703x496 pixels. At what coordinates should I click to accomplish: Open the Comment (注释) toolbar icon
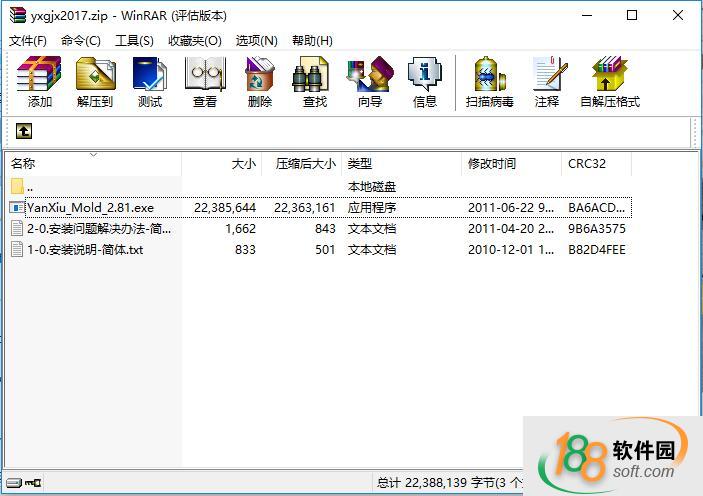click(547, 82)
